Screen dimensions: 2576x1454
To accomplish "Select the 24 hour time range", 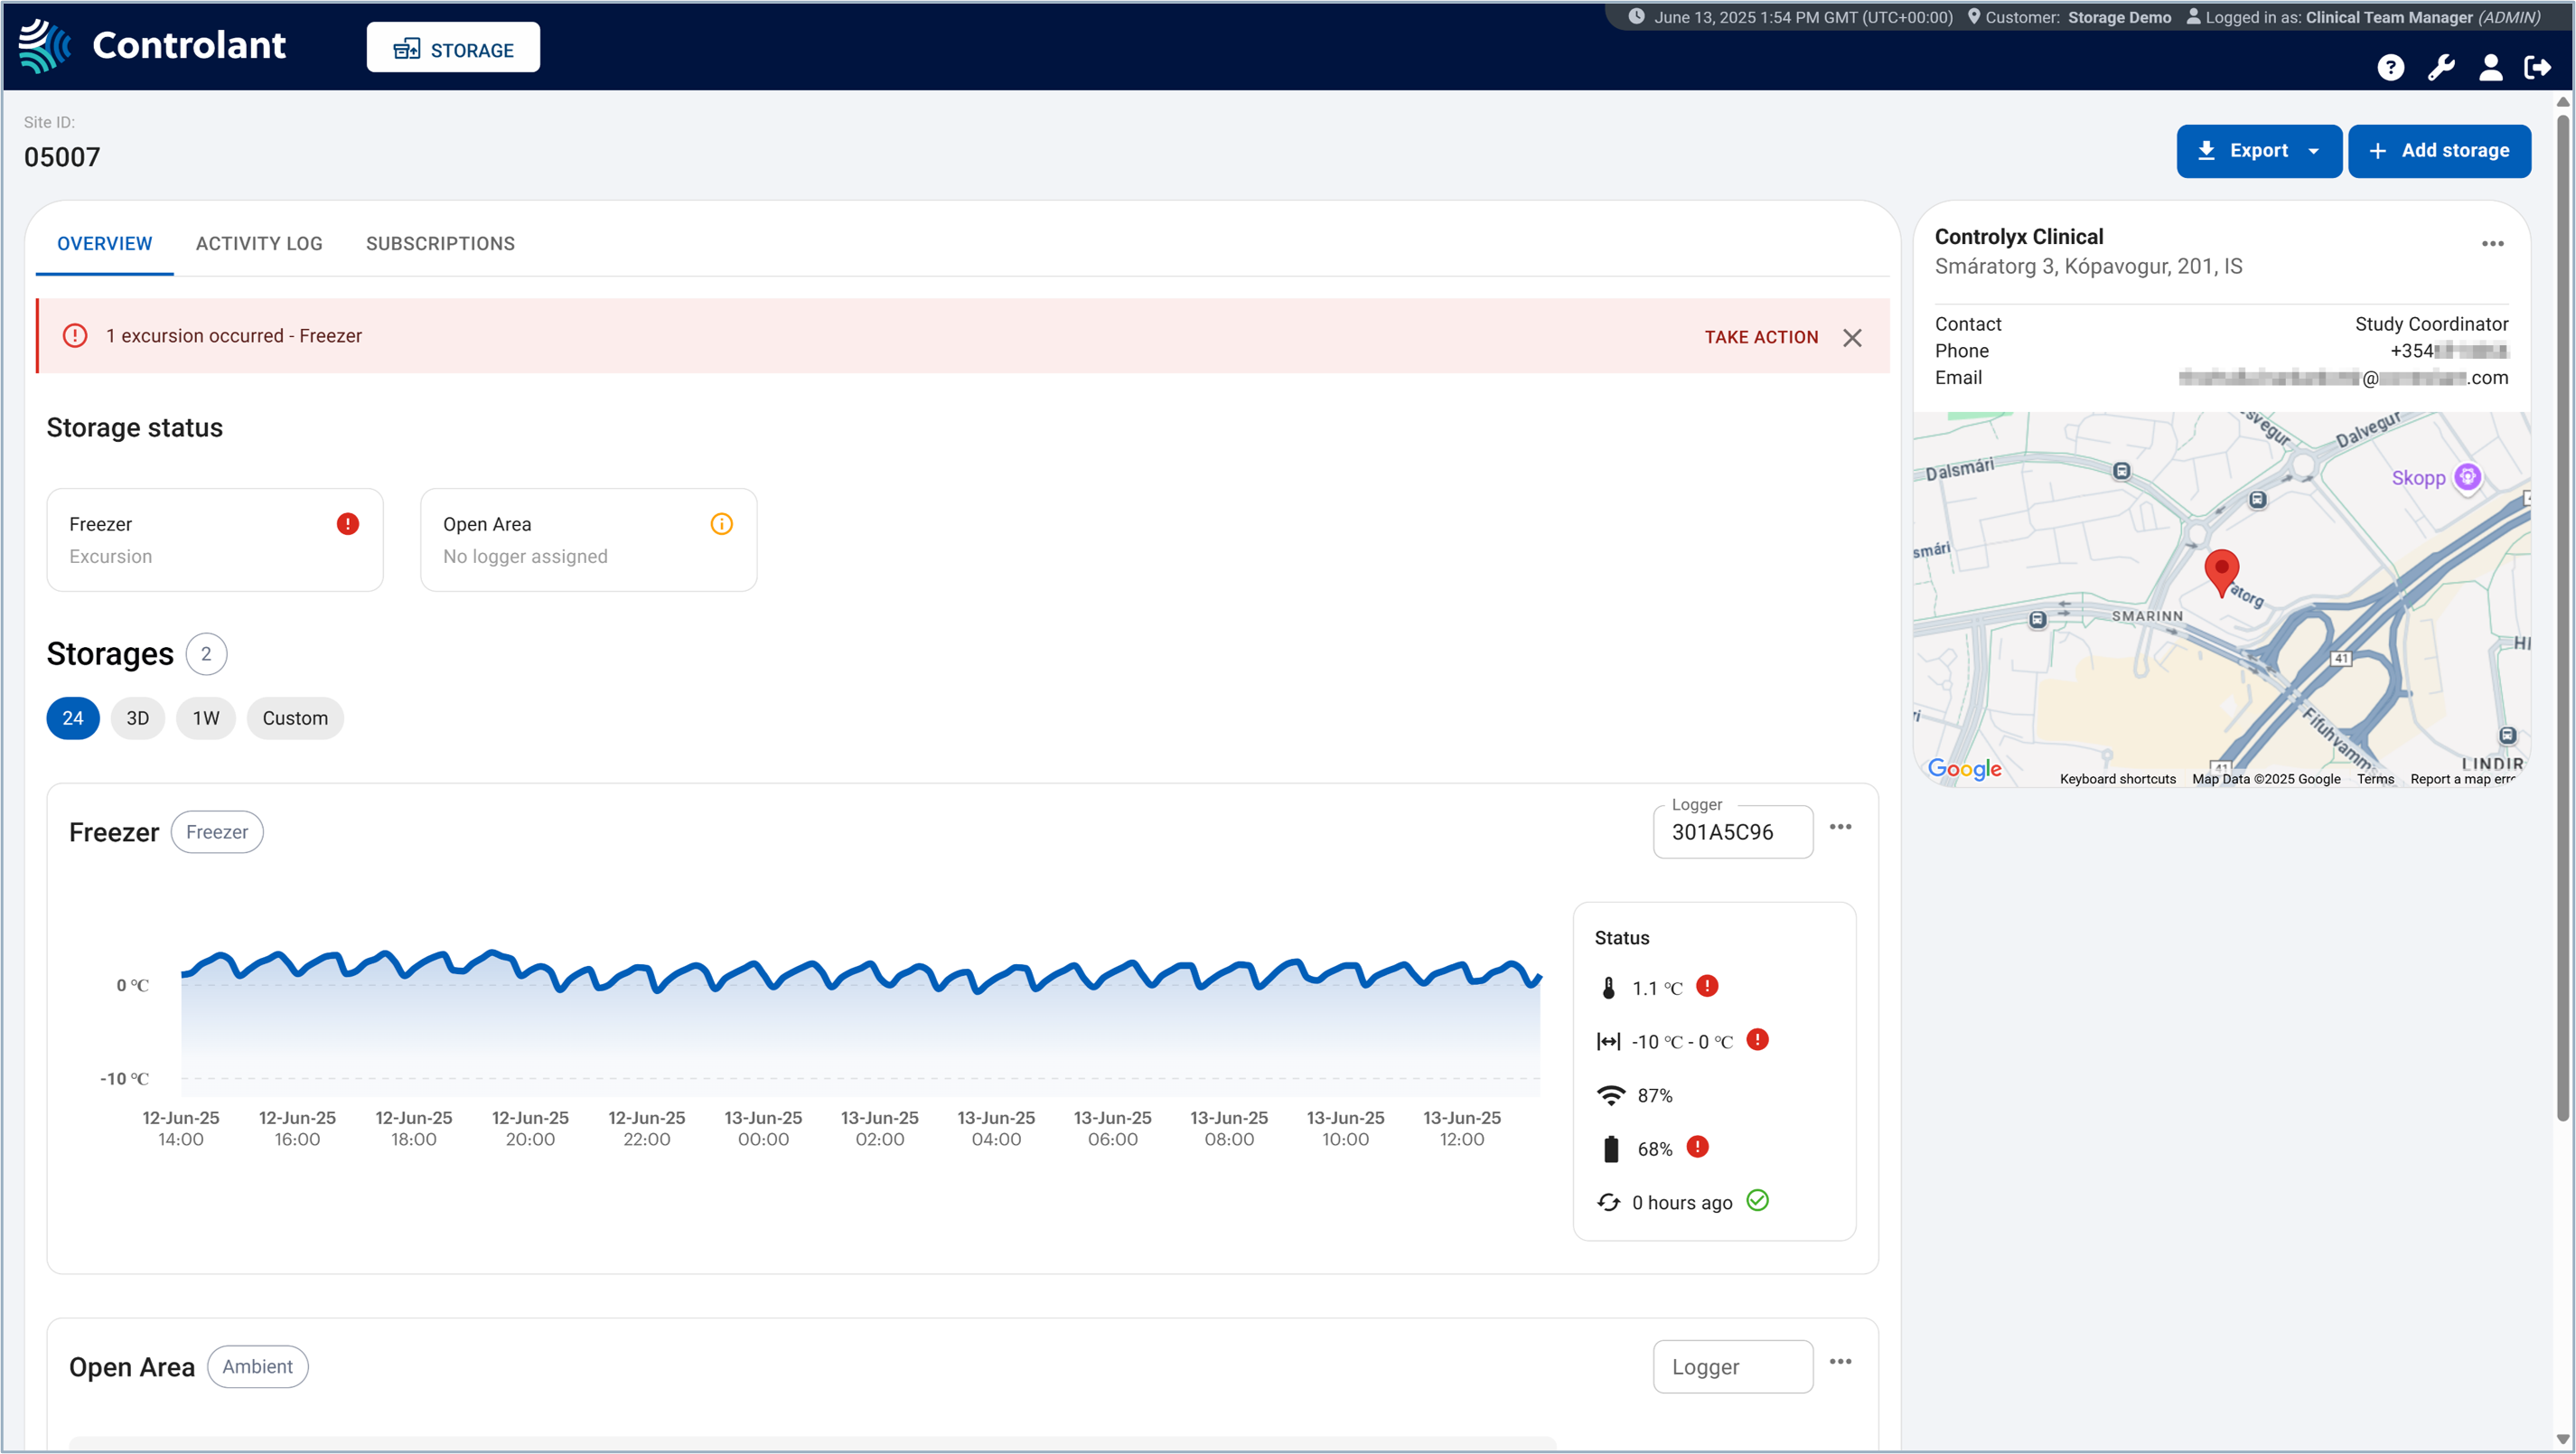I will click(x=73, y=718).
